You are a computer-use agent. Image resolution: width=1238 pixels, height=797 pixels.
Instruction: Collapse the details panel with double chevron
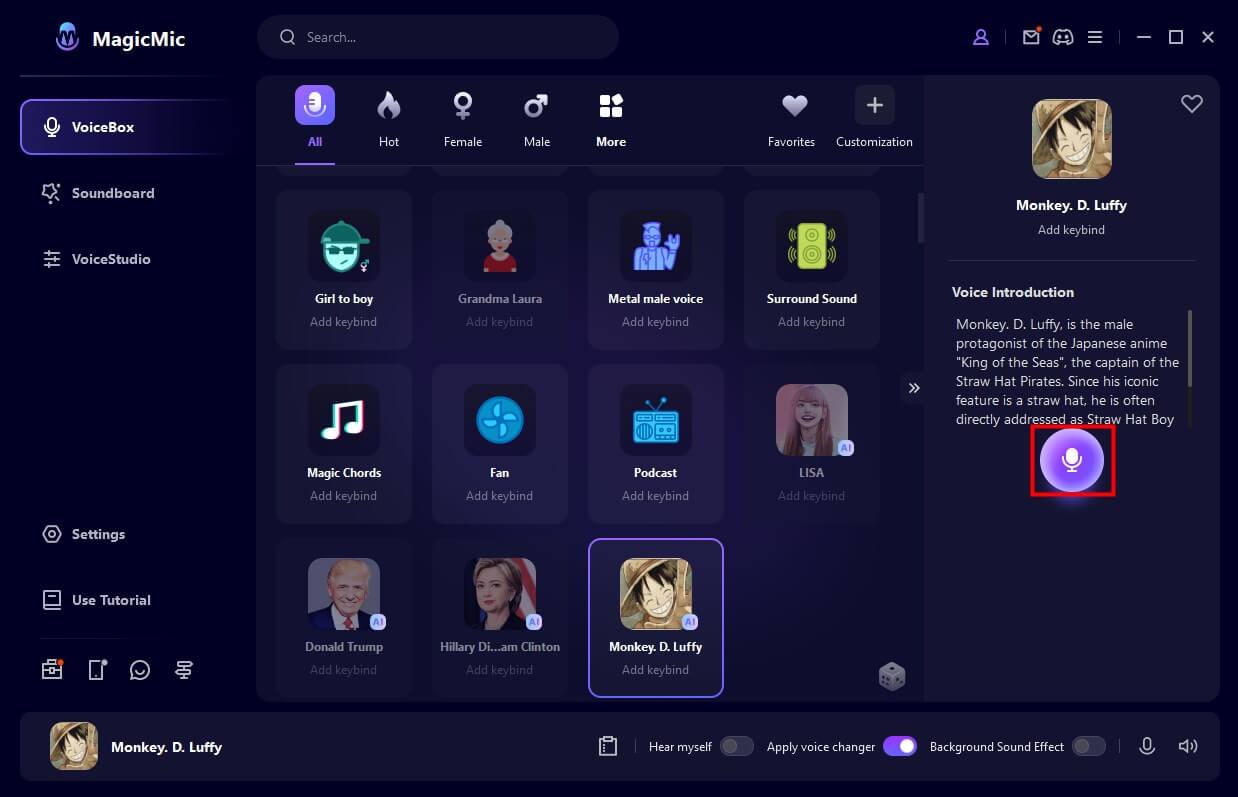[913, 388]
